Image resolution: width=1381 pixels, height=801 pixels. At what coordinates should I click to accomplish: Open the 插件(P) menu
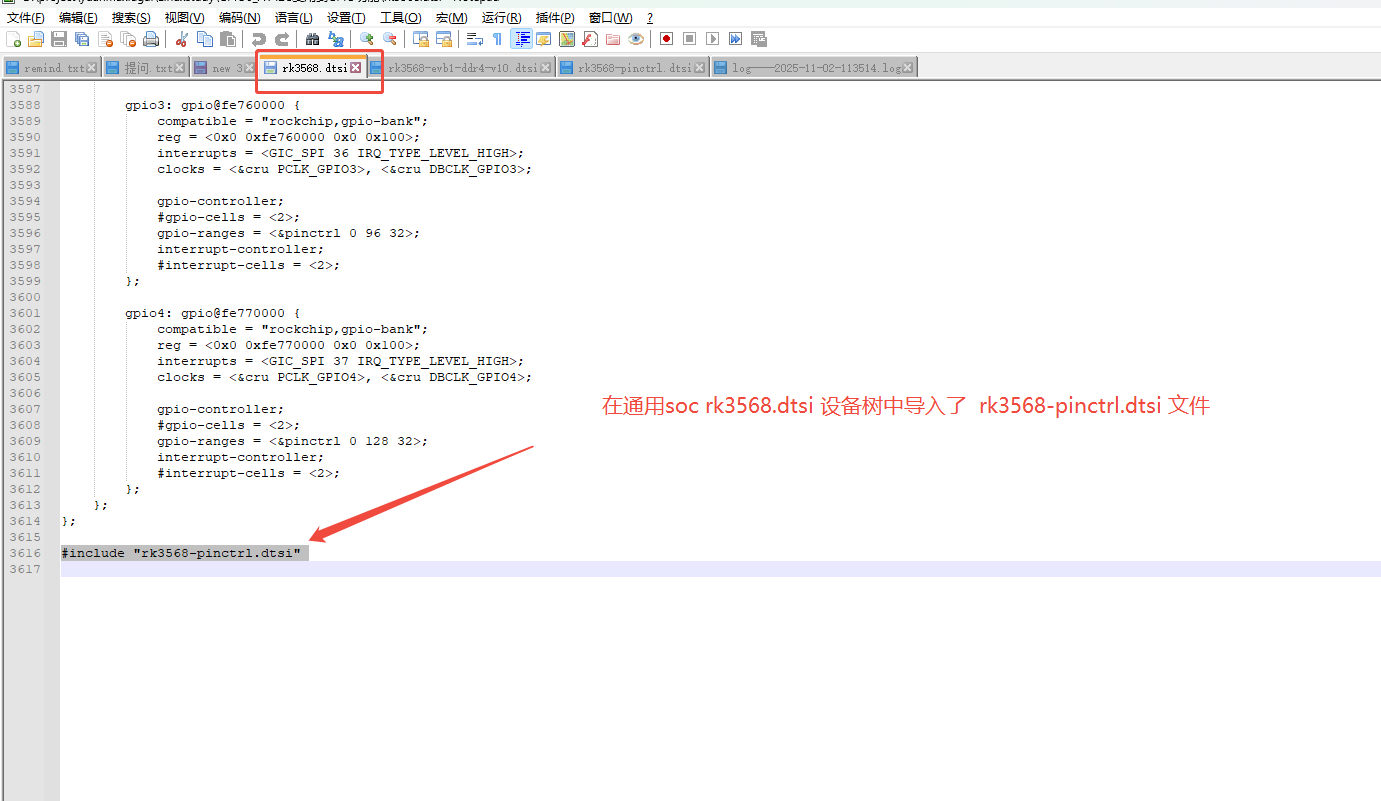tap(555, 18)
